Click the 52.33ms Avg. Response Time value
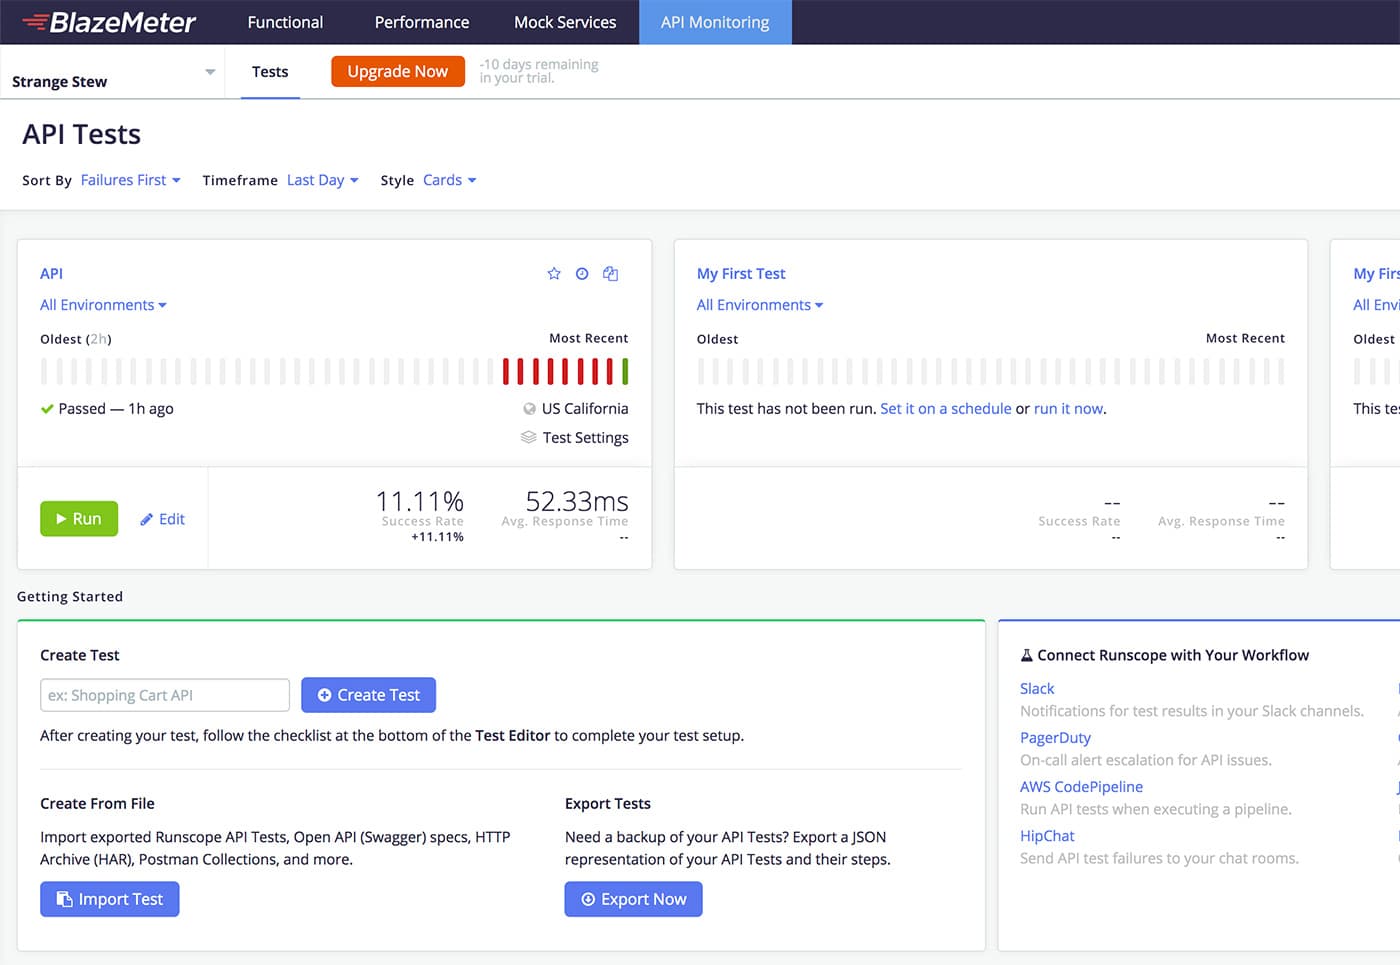 pyautogui.click(x=577, y=500)
